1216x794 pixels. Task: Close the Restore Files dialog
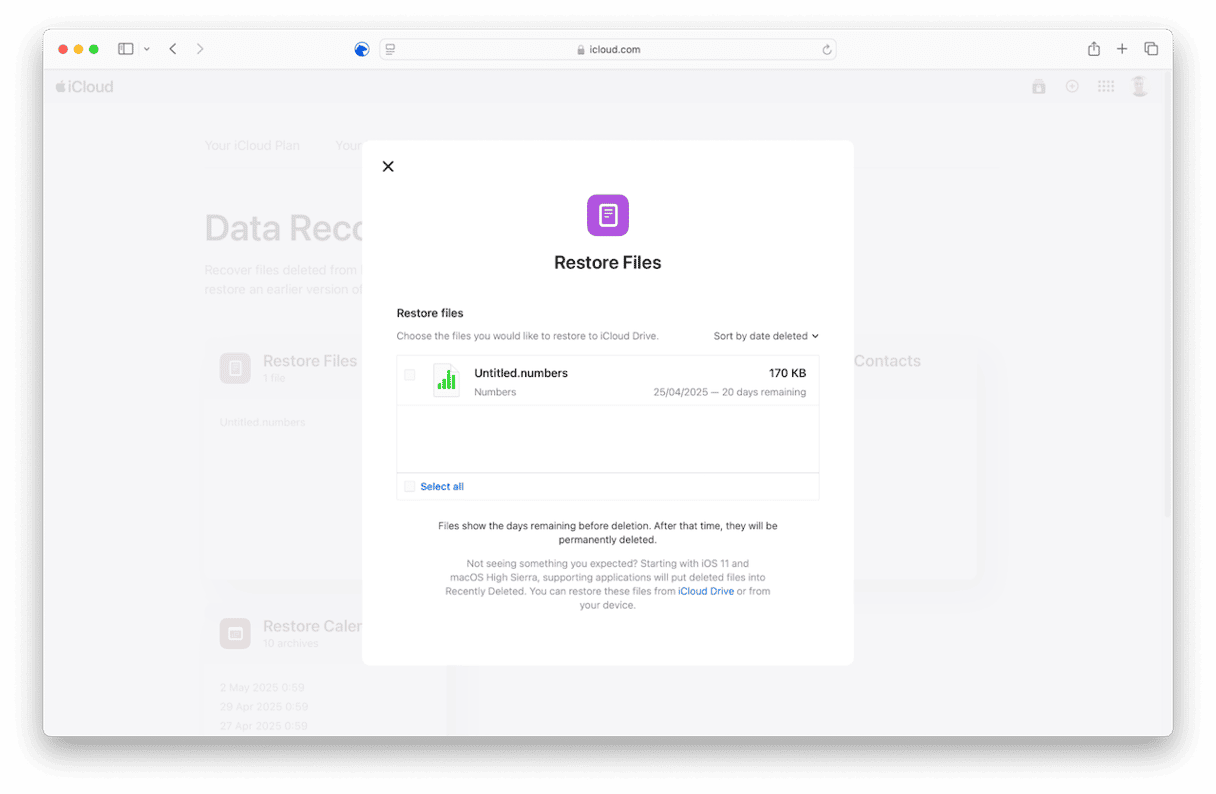click(x=388, y=167)
